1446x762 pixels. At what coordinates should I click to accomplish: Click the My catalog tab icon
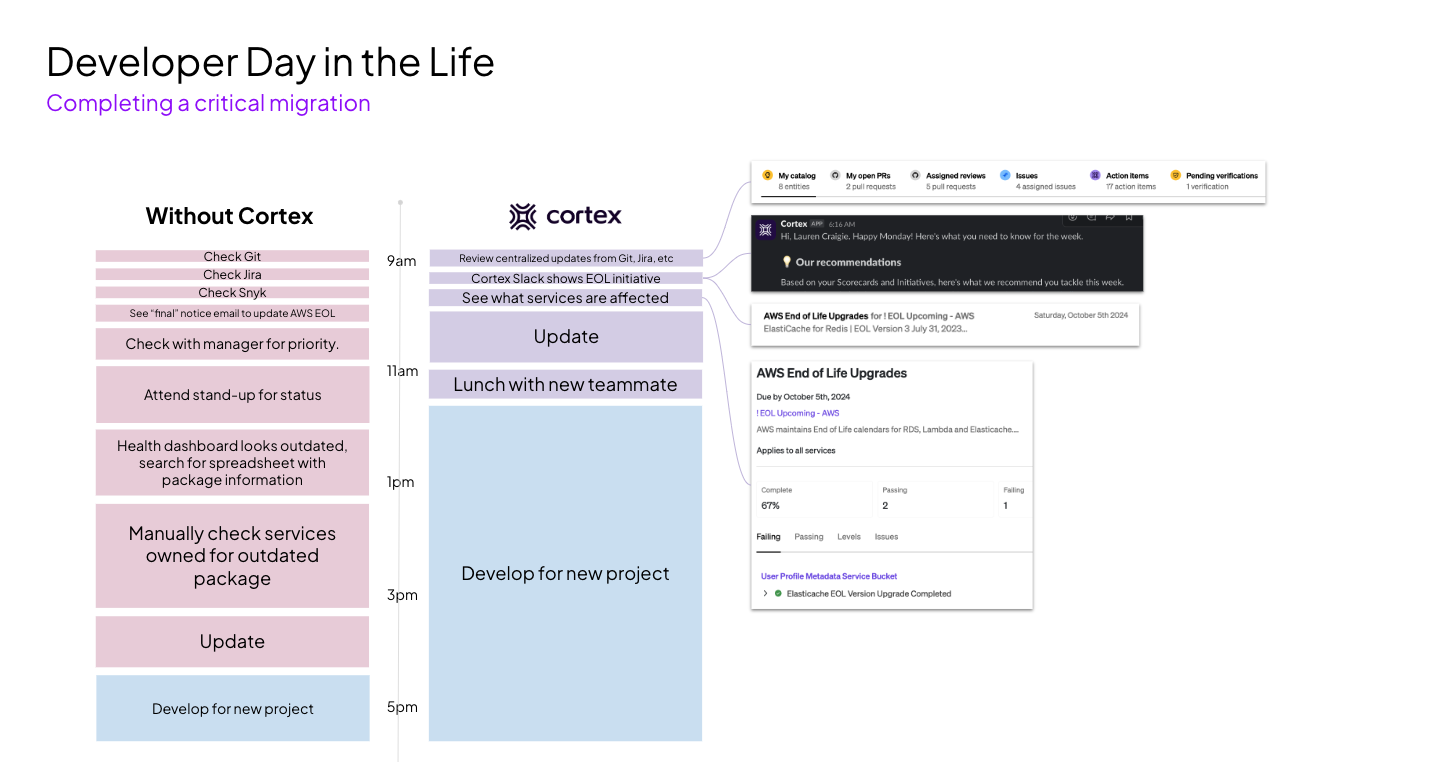coord(767,176)
